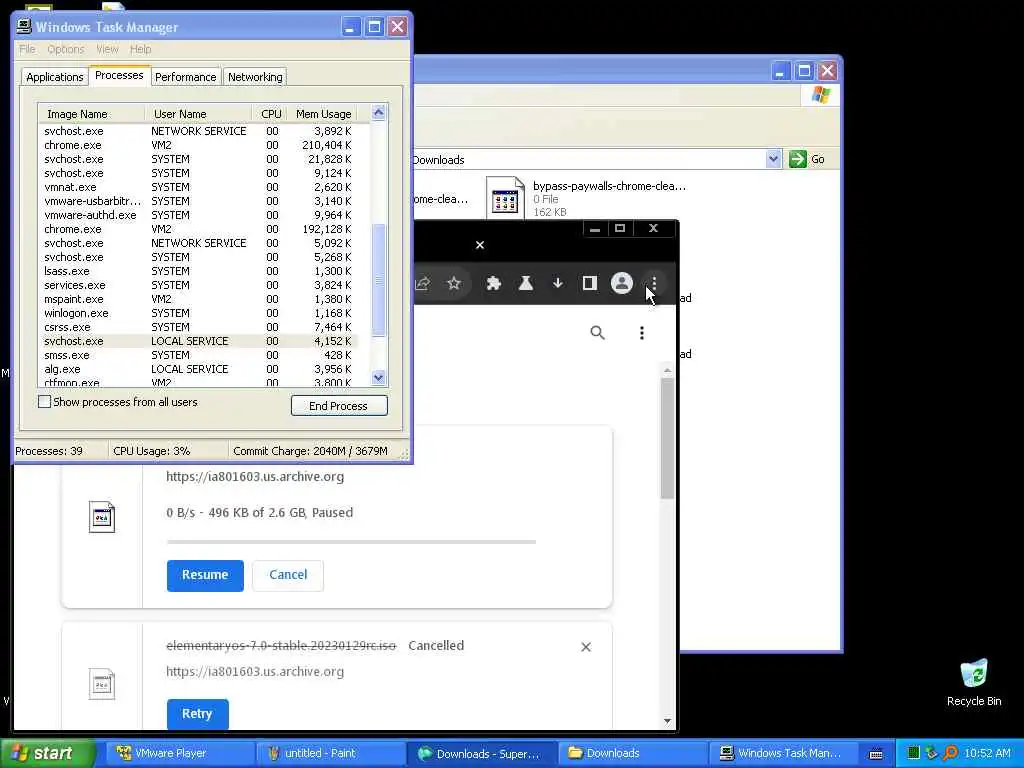Click the Explorer address field showing Downloads
This screenshot has width=1024, height=768.
click(x=588, y=159)
